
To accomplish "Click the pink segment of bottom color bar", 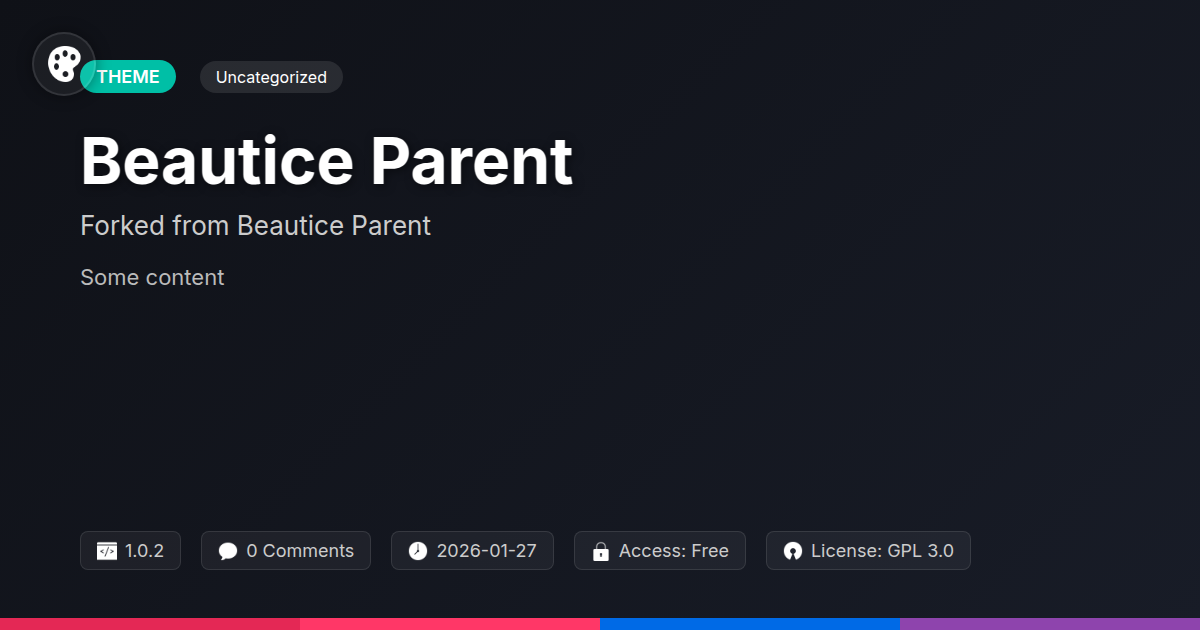I will (x=450, y=624).
